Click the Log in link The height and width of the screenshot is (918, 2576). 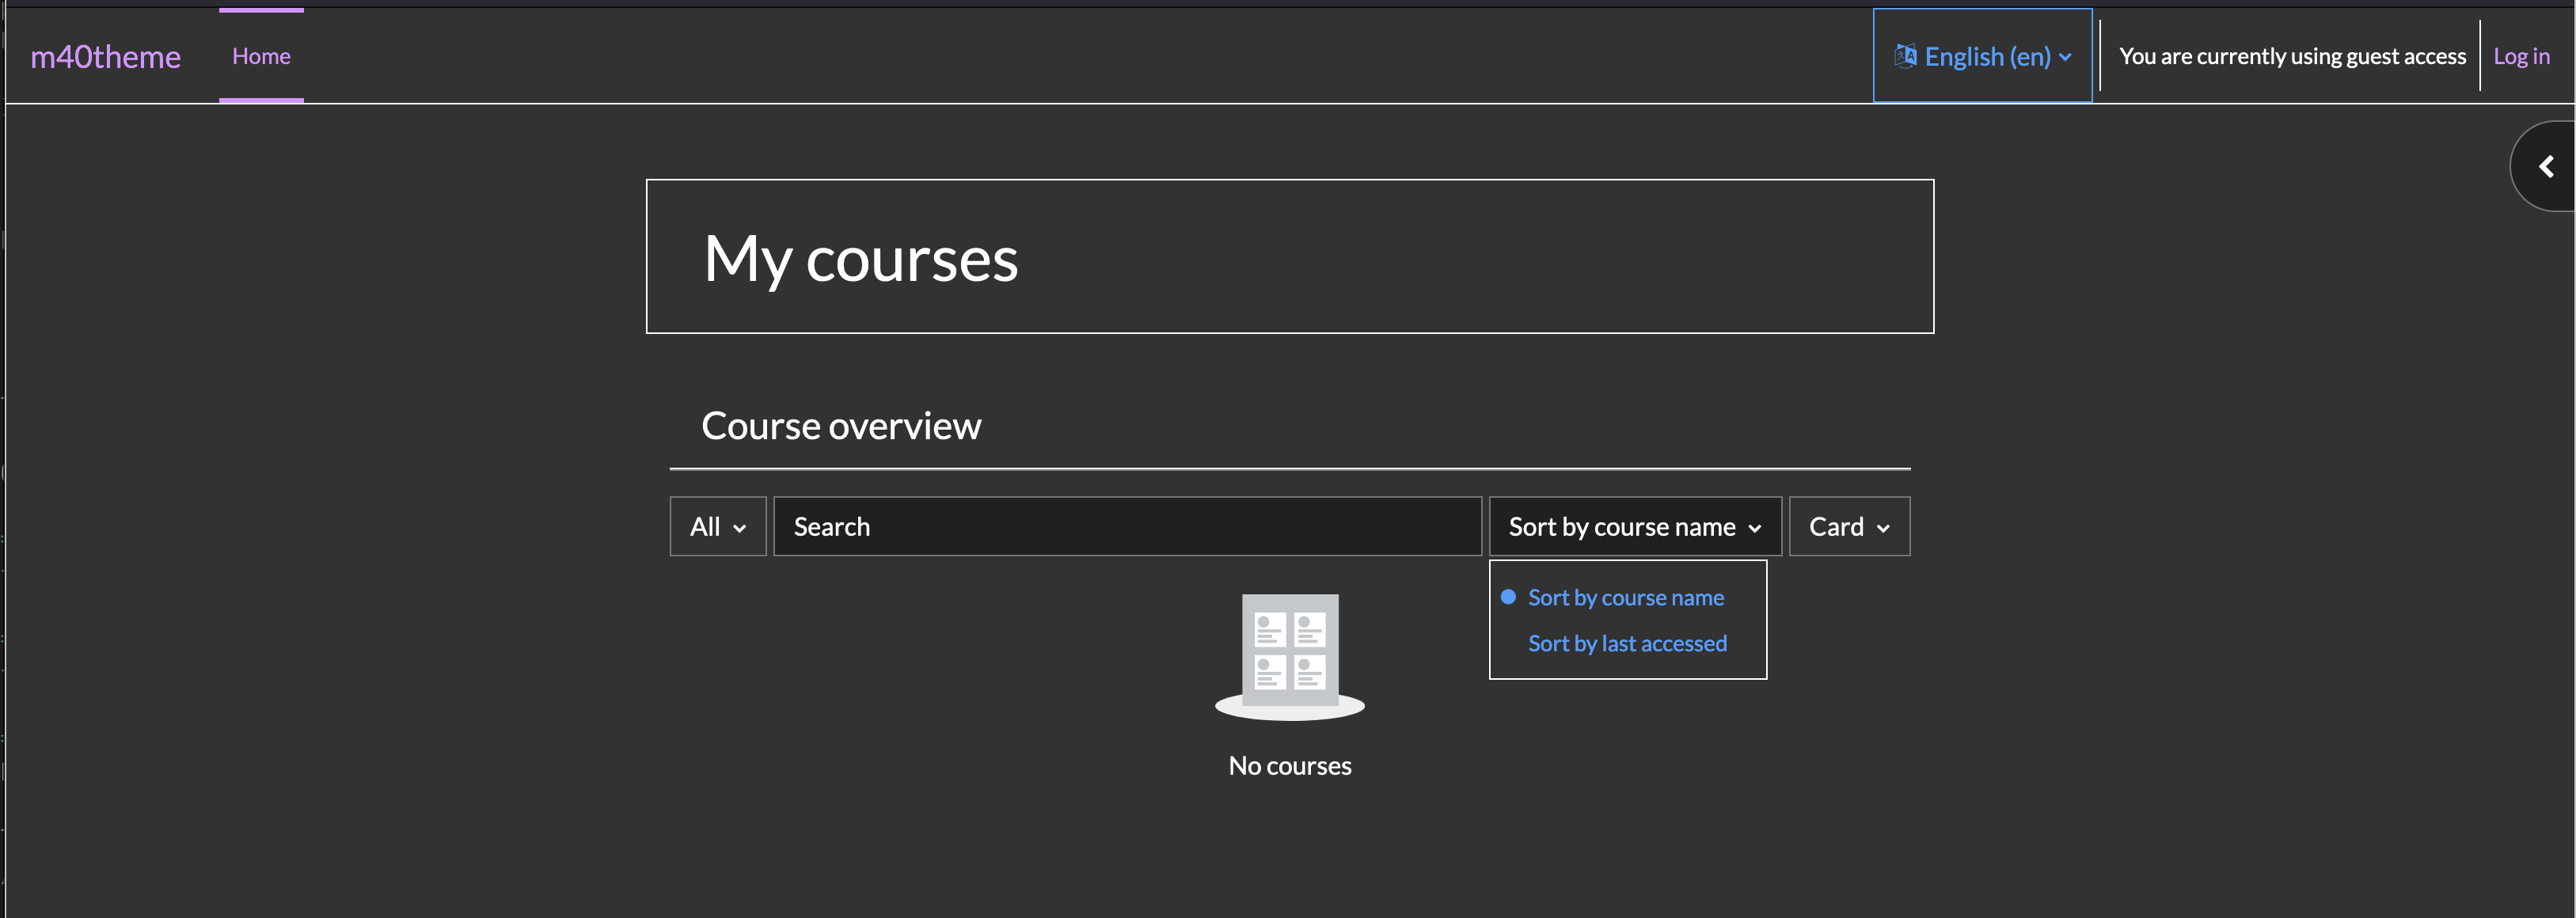(2521, 56)
